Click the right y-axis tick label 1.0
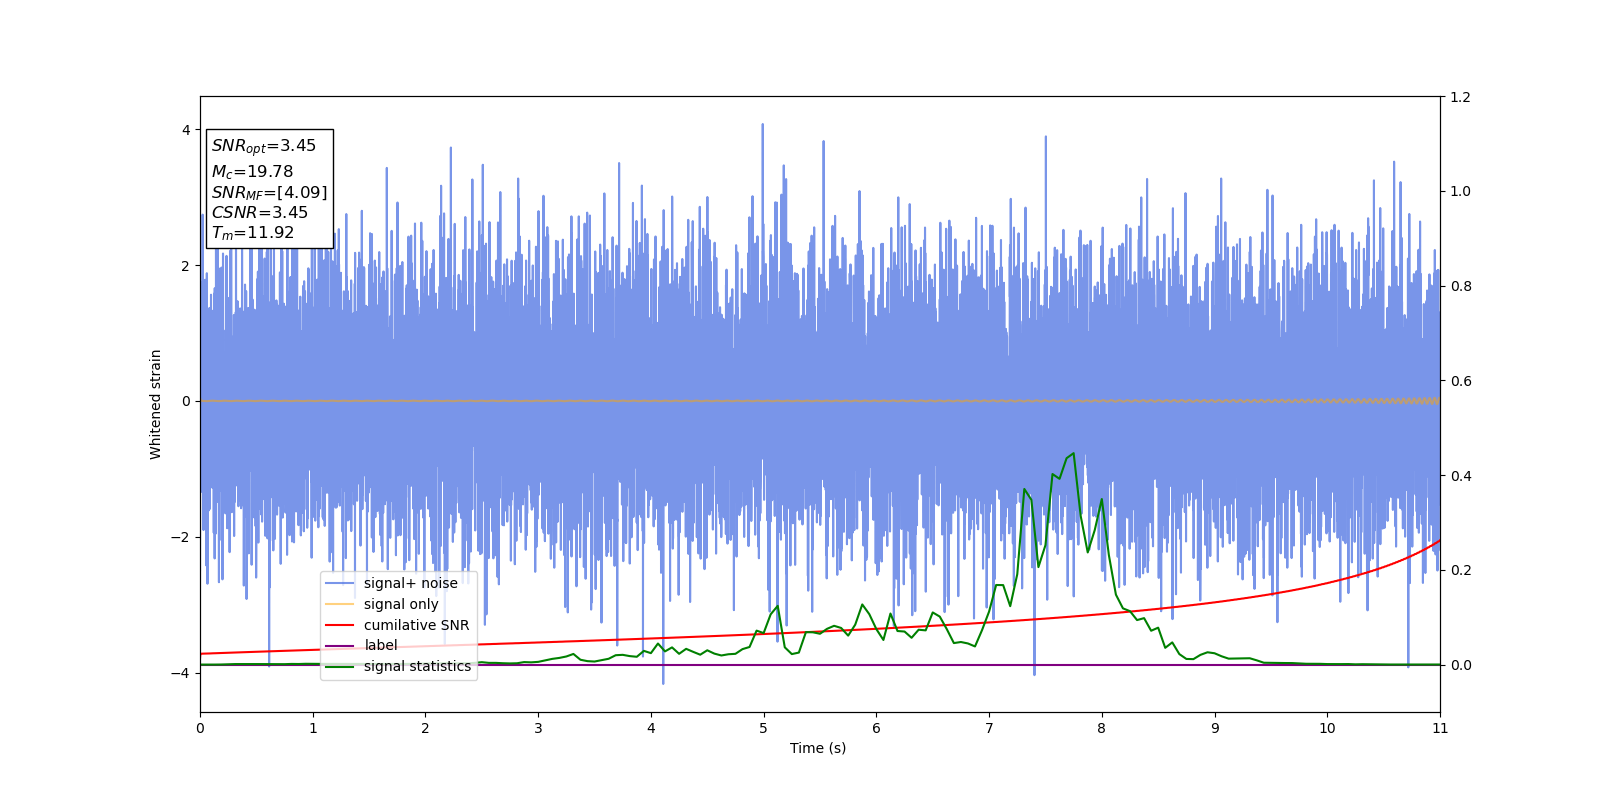The width and height of the screenshot is (1600, 800). click(1461, 192)
